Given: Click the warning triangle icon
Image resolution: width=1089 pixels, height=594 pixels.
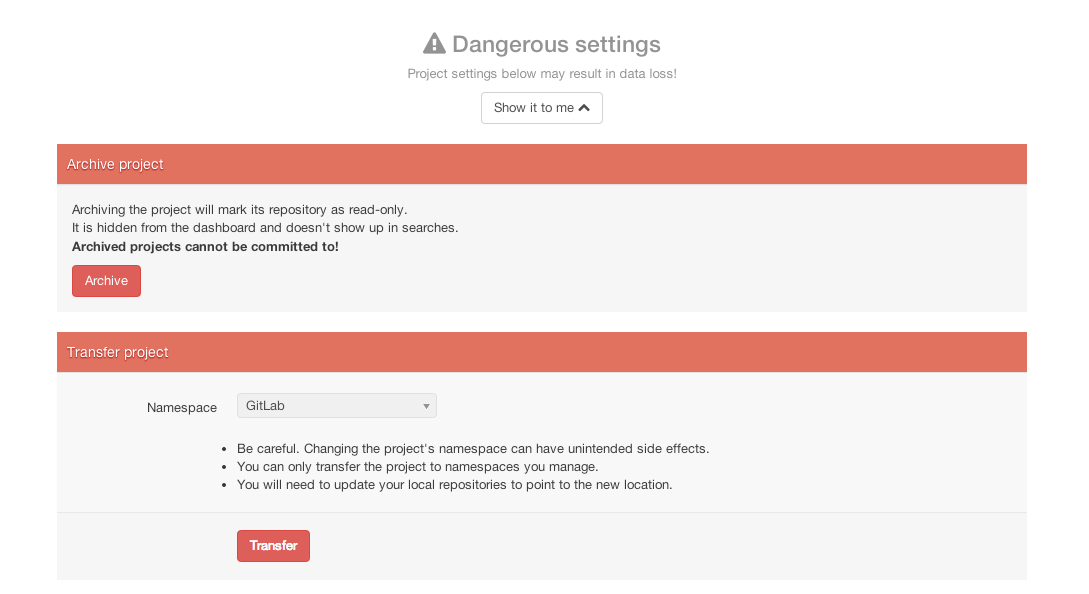Looking at the screenshot, I should (x=434, y=44).
